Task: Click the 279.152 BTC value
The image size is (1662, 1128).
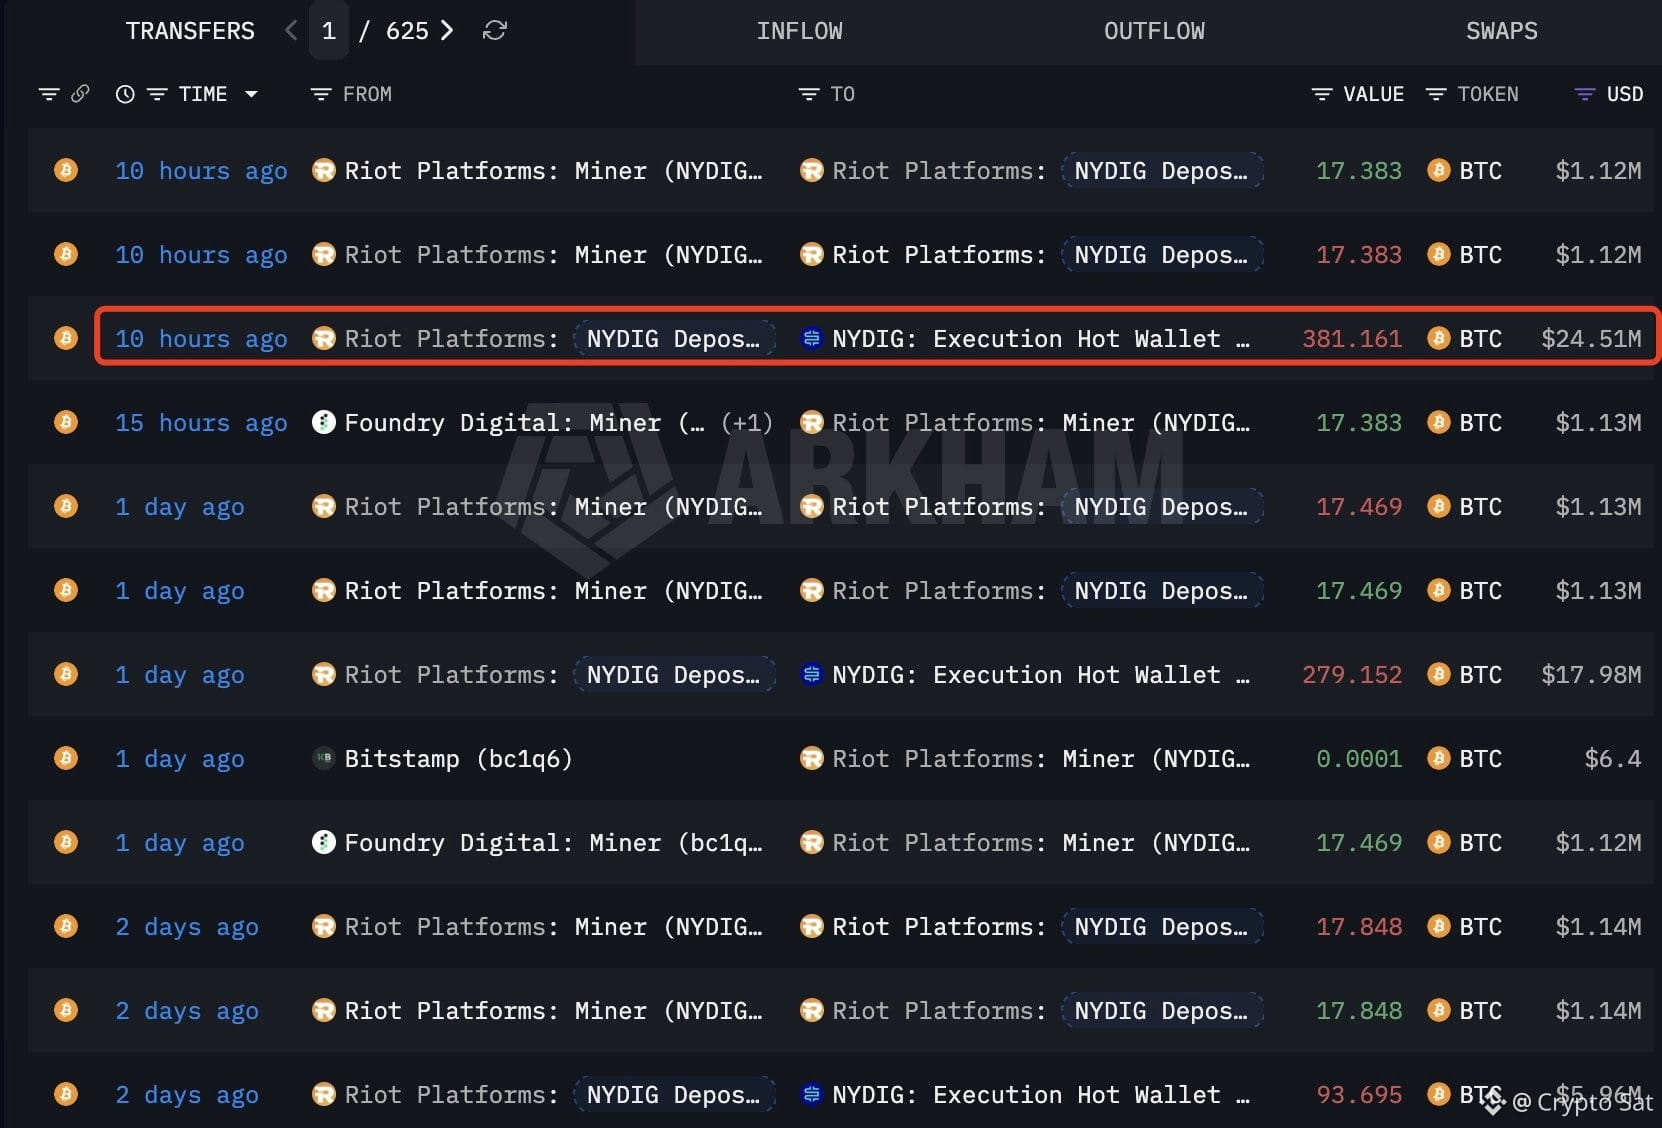Action: (x=1352, y=675)
